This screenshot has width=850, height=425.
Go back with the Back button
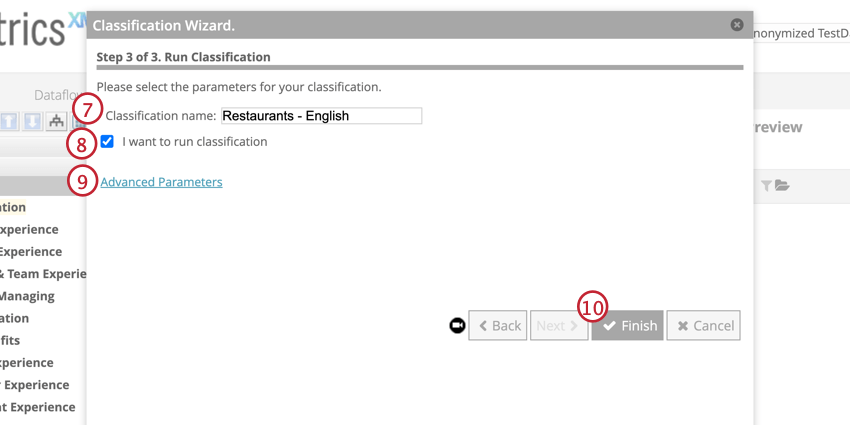click(498, 325)
